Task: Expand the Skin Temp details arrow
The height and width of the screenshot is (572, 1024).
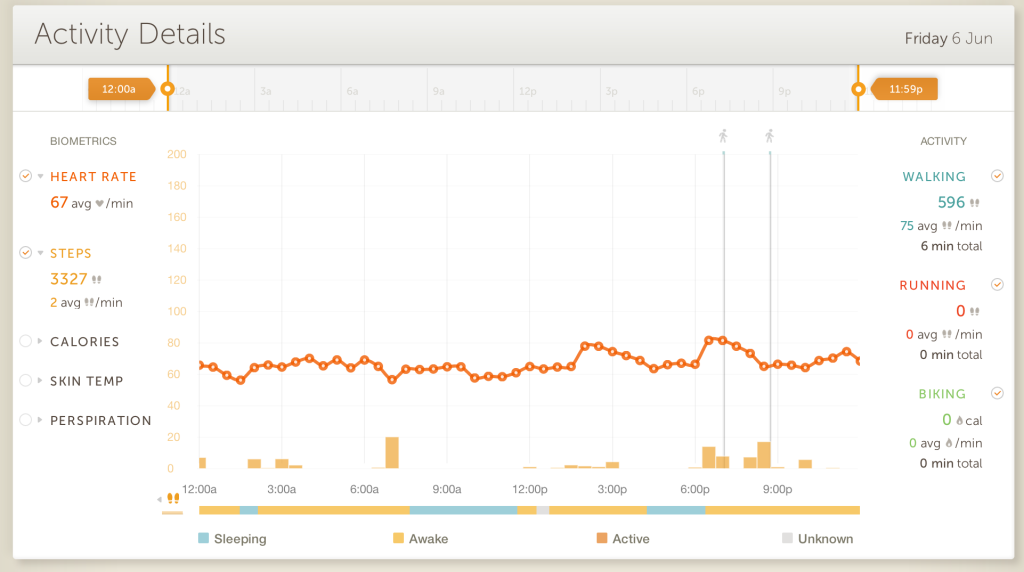Action: (x=40, y=381)
